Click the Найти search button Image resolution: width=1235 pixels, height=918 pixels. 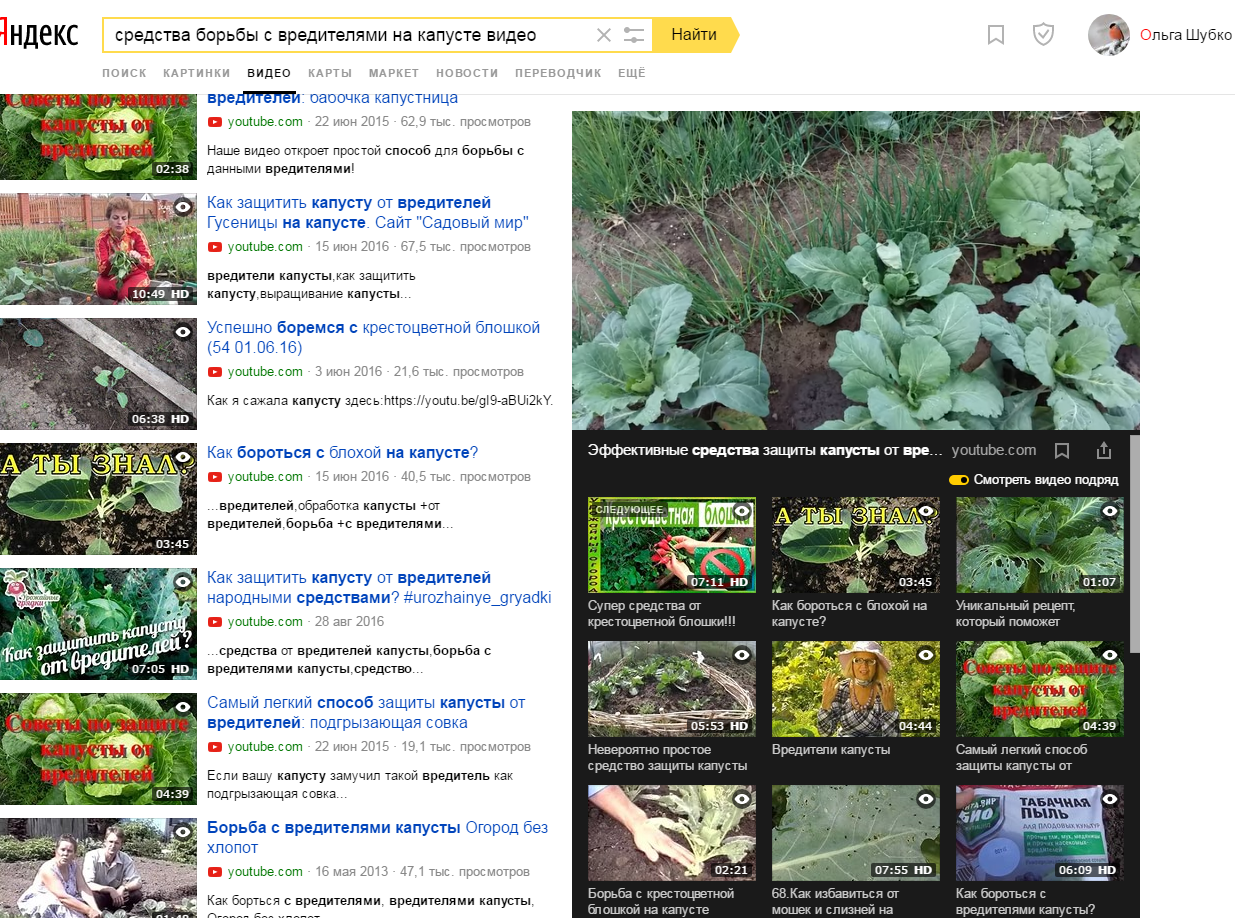tap(695, 35)
